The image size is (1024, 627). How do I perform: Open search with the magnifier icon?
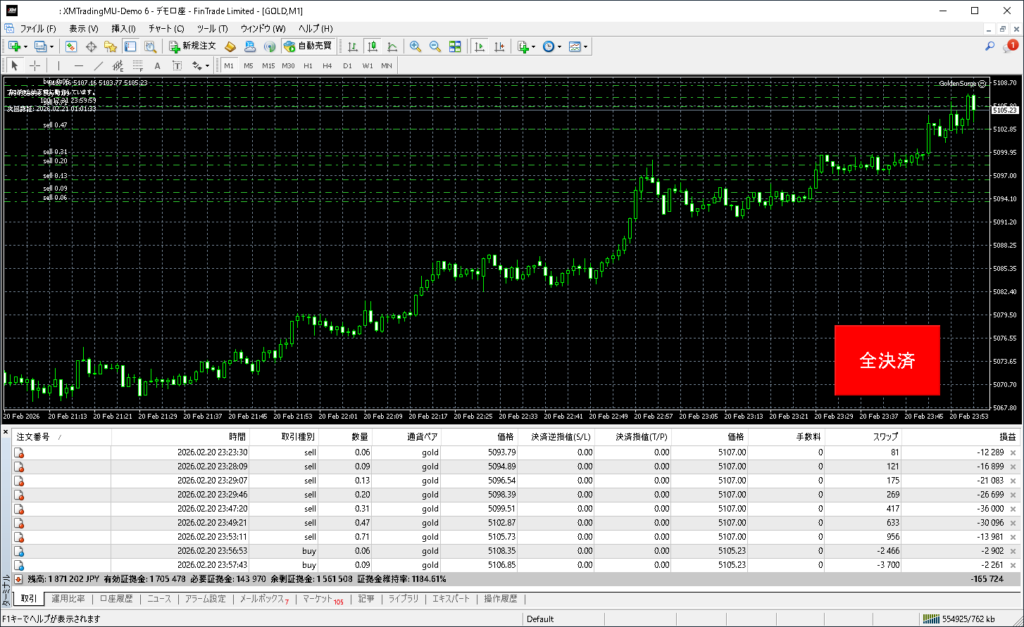(990, 46)
